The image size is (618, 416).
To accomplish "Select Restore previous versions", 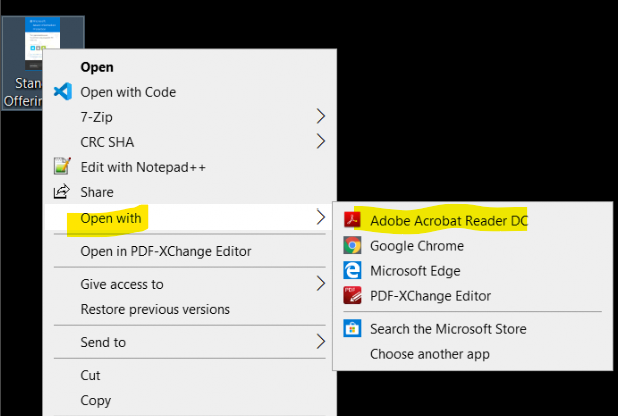I will (155, 309).
